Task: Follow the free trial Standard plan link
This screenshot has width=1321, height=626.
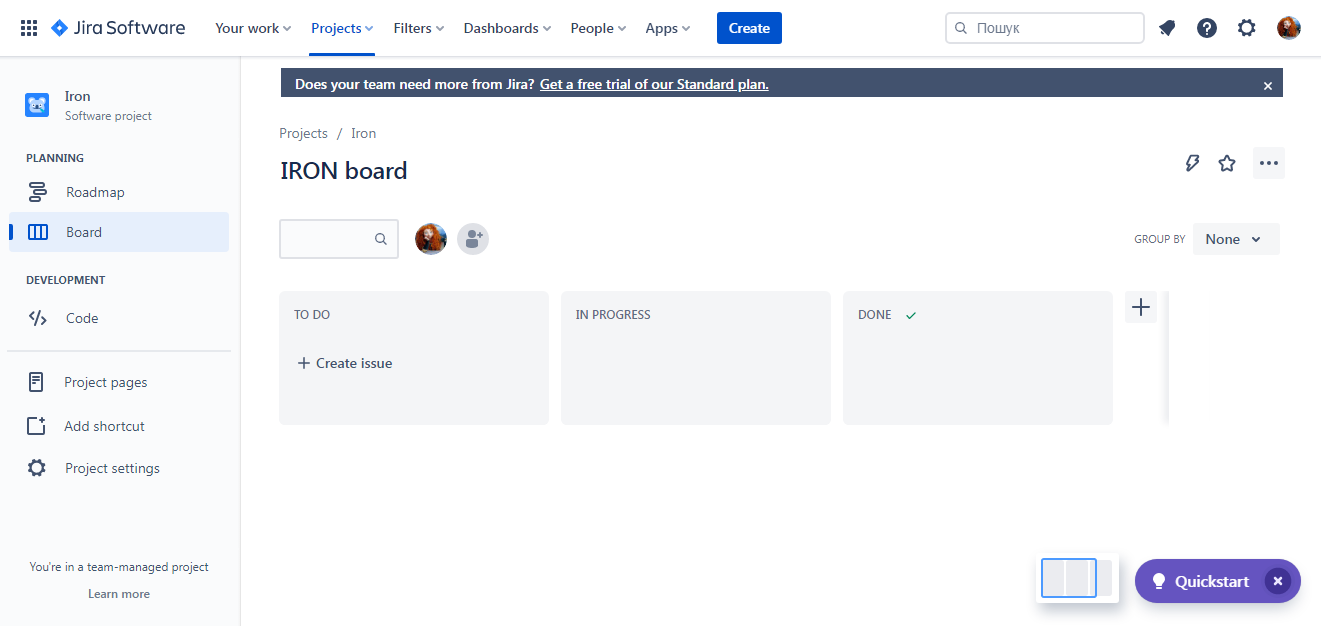Action: click(654, 84)
